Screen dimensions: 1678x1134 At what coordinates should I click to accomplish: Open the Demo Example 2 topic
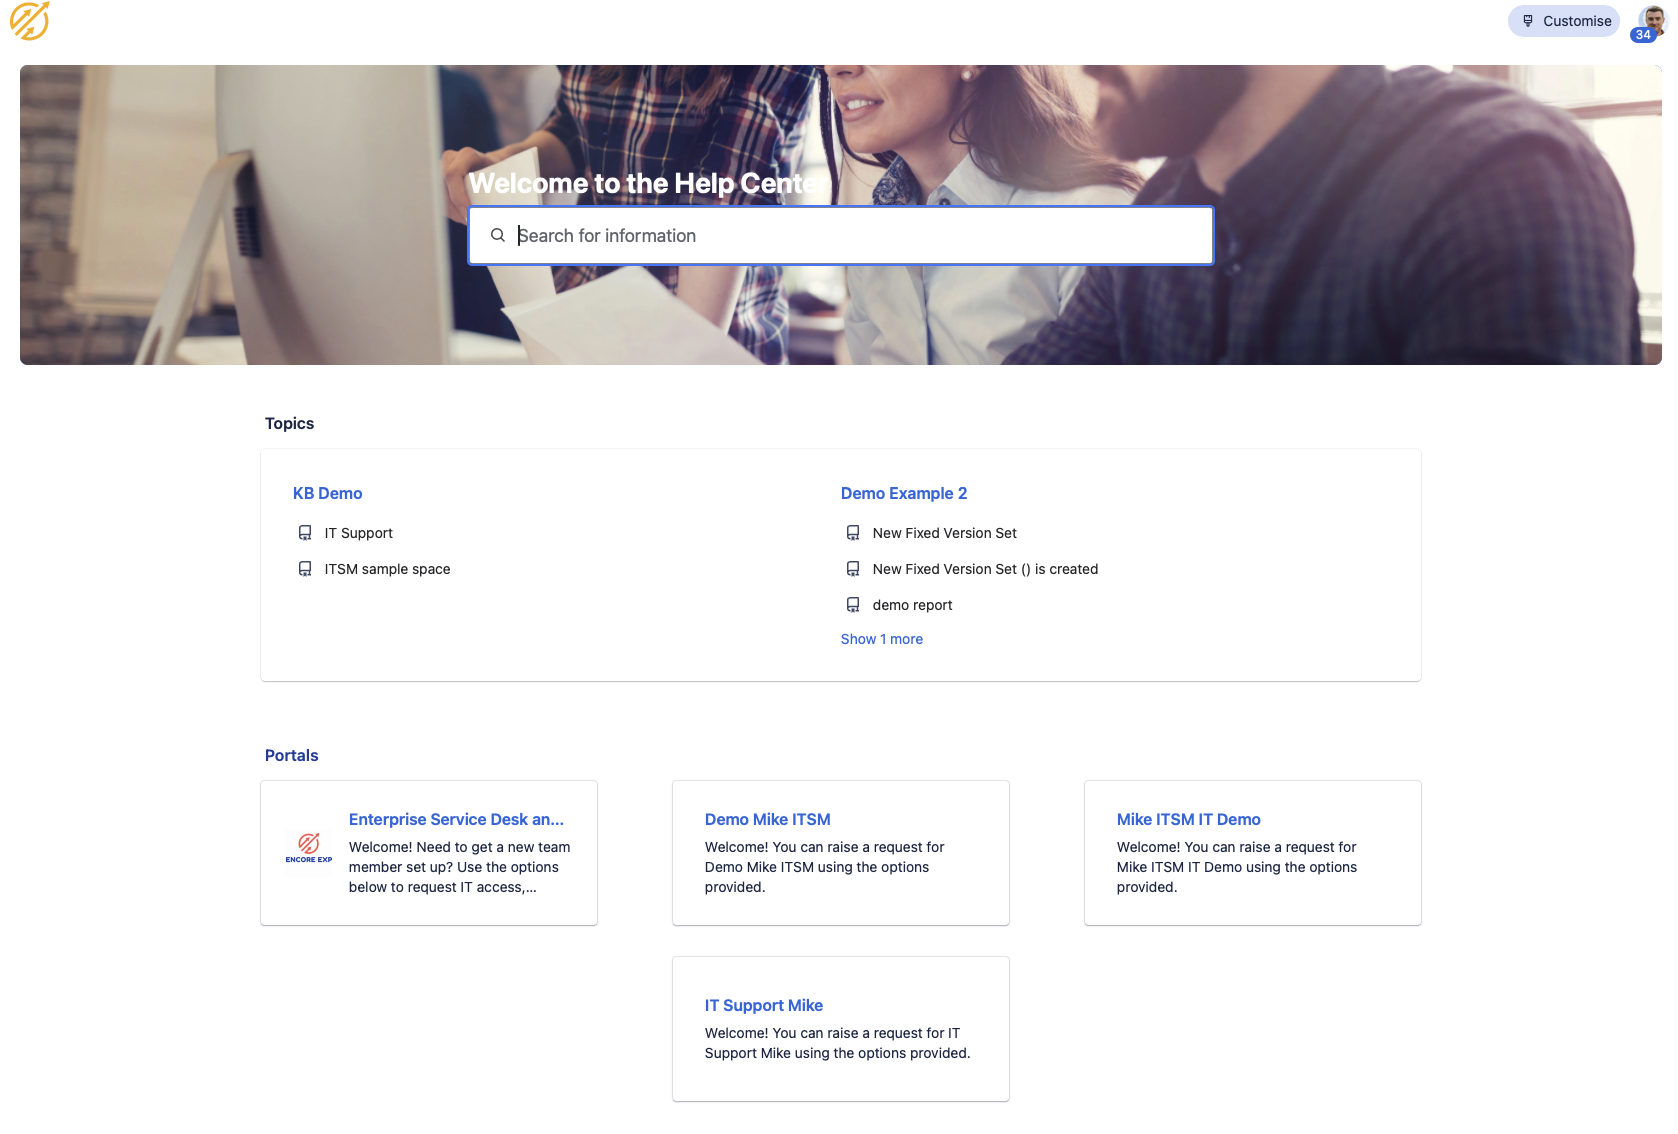(x=903, y=493)
